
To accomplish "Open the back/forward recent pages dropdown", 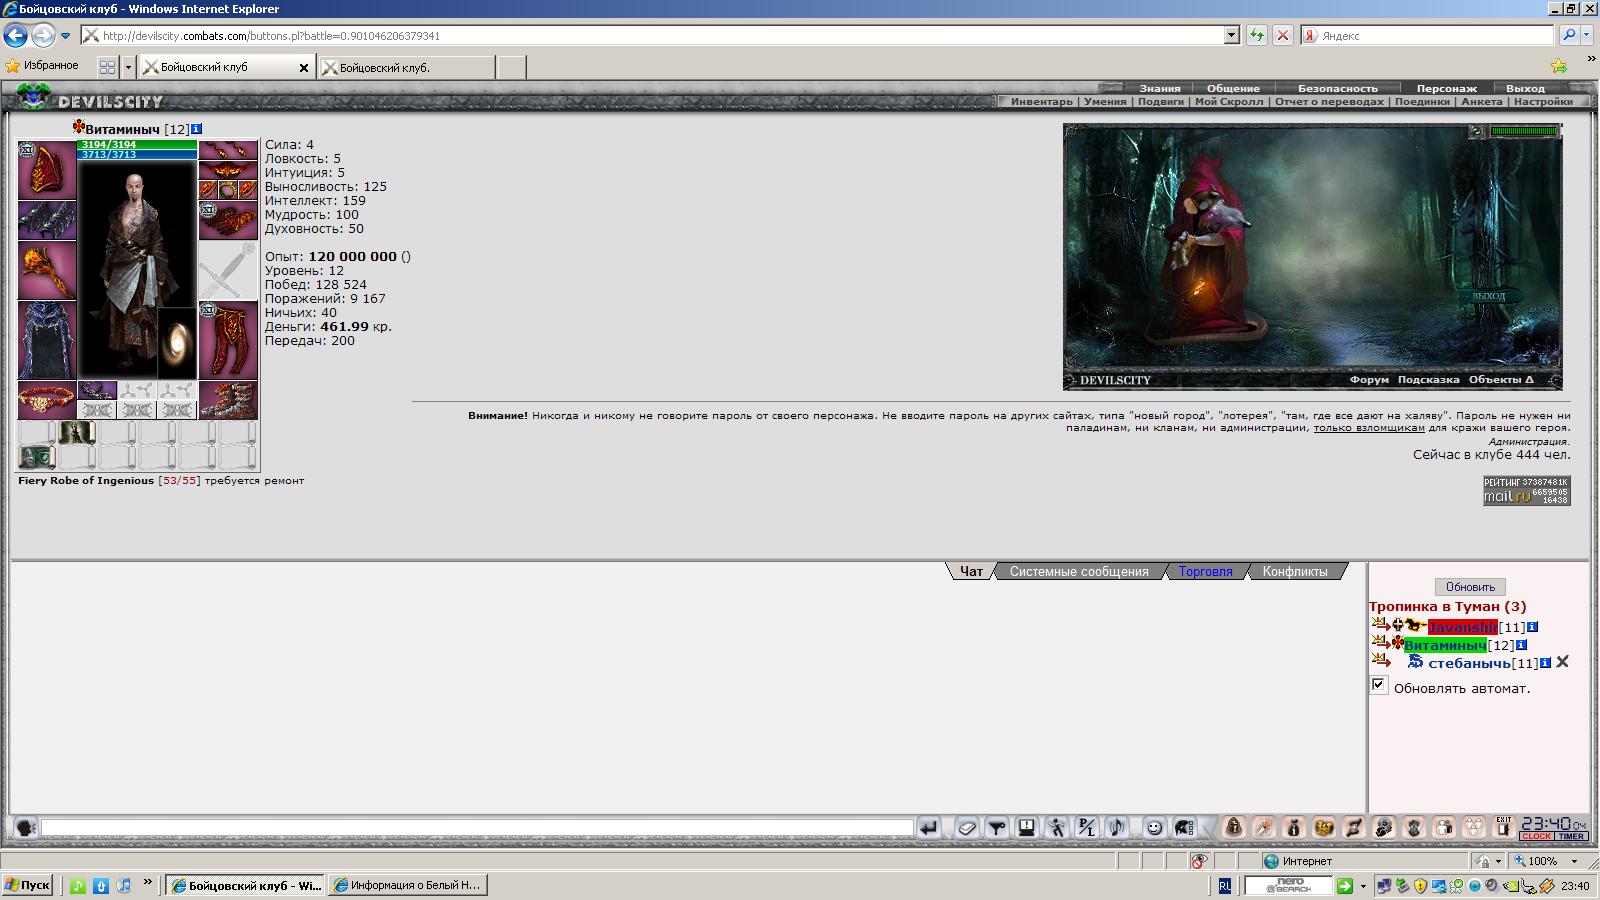I will [x=66, y=36].
